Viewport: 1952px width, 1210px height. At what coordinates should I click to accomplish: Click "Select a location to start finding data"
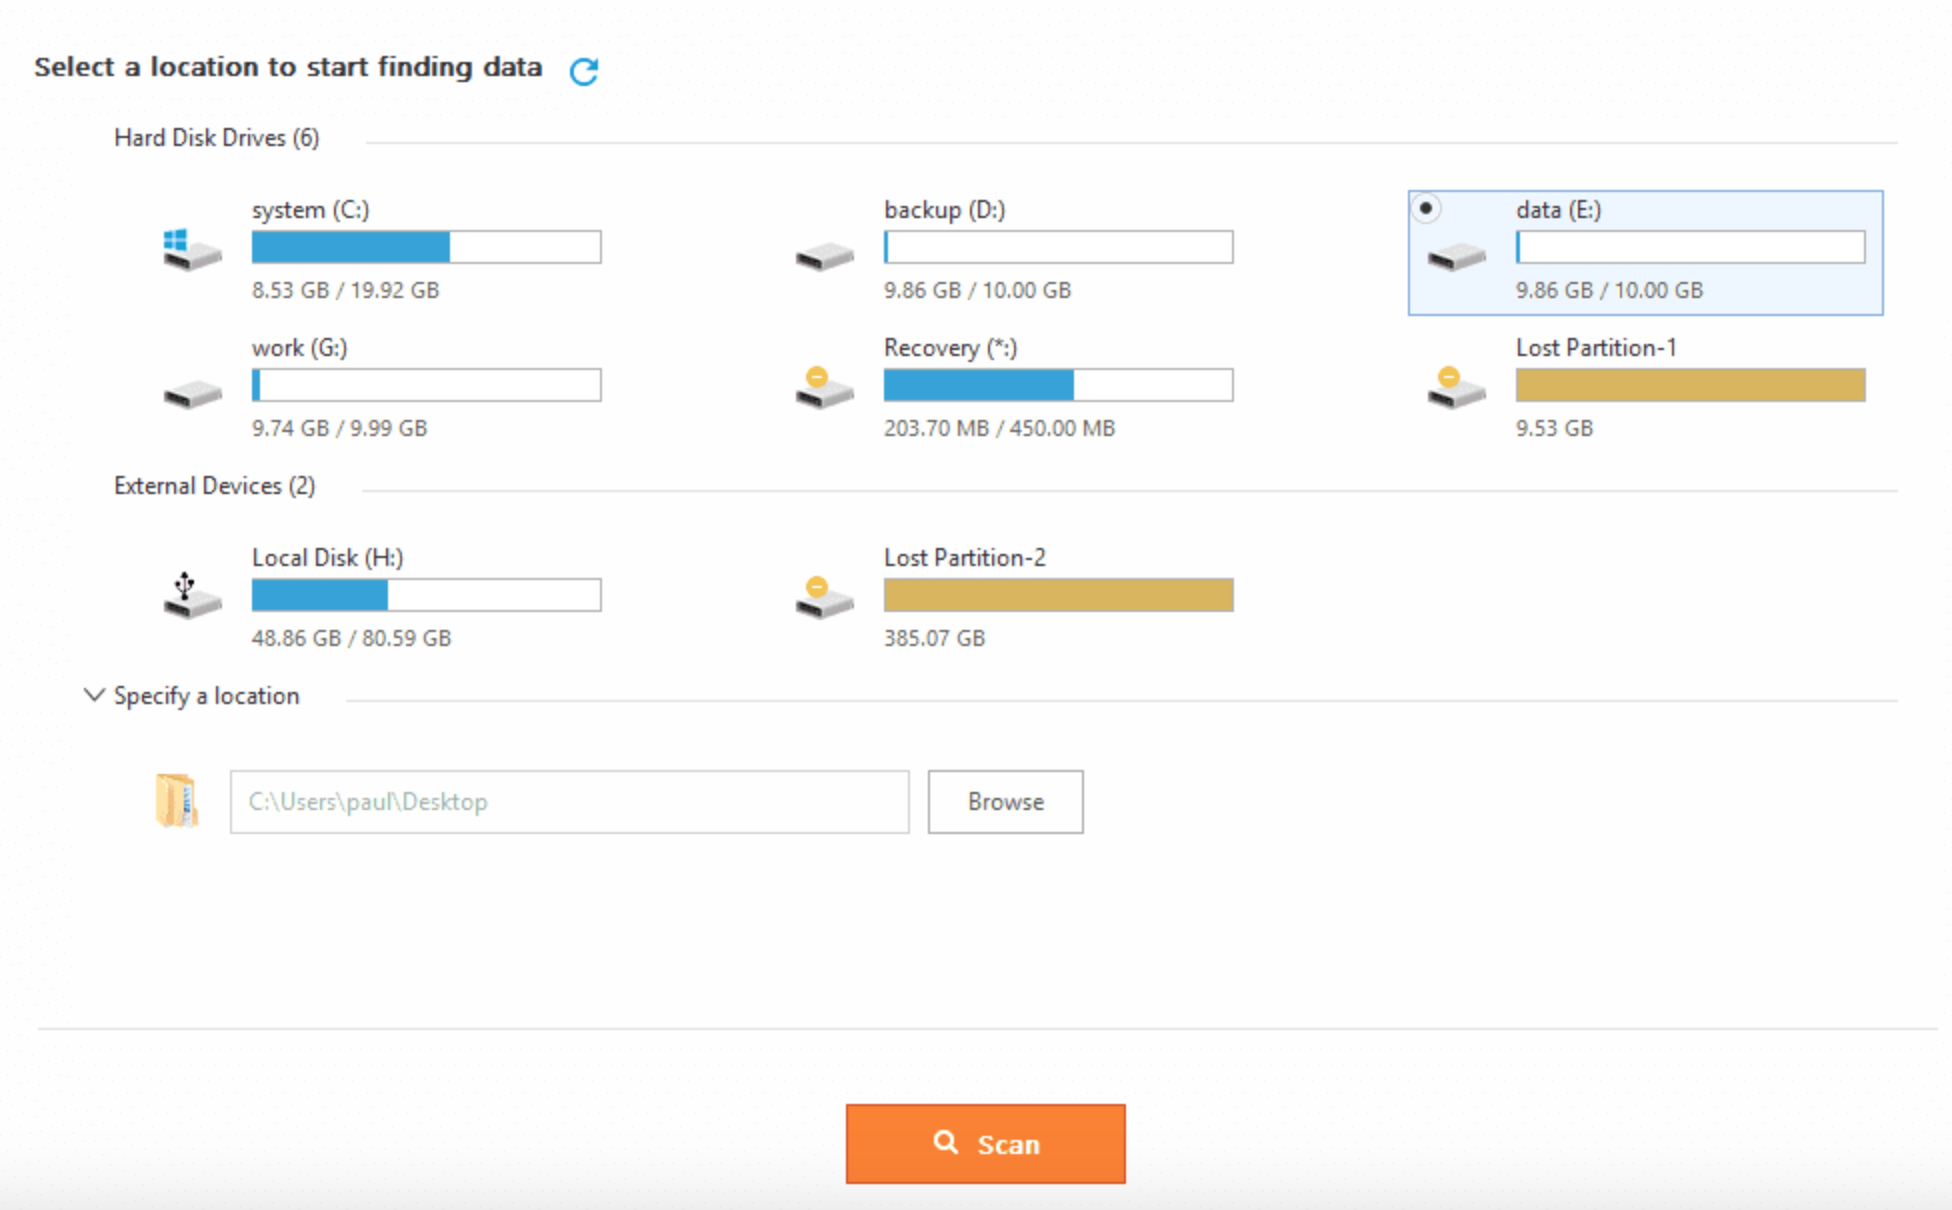point(288,67)
